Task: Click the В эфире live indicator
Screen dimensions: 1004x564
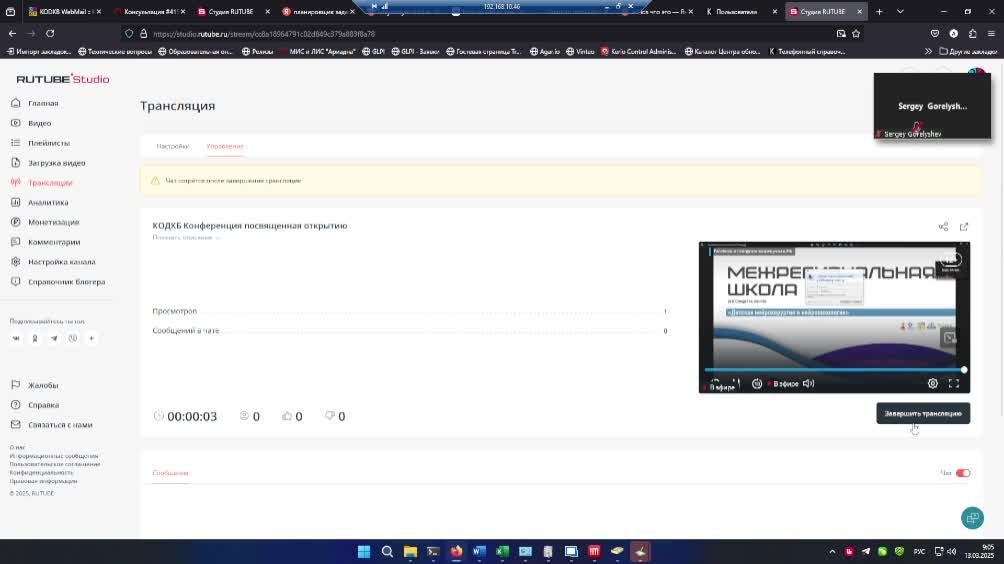Action: (785, 383)
